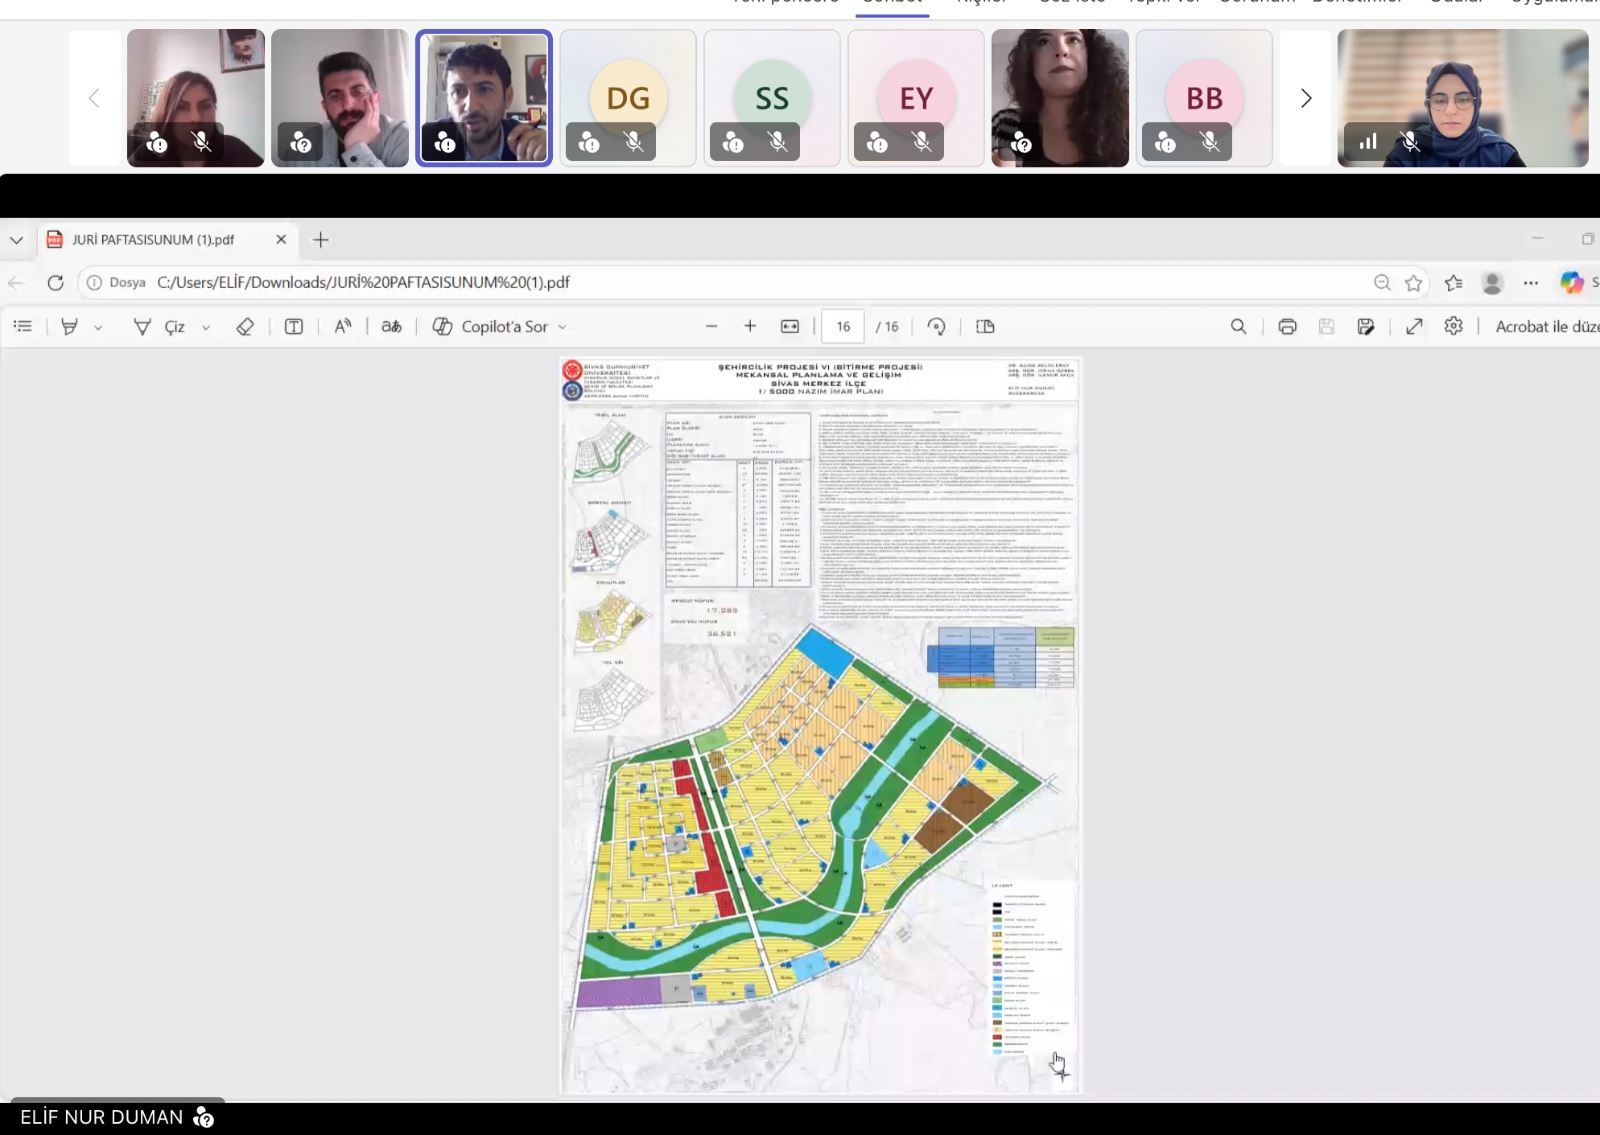Image resolution: width=1600 pixels, height=1135 pixels.
Task: Click Acrobat ile düzenle button
Action: tap(1546, 326)
